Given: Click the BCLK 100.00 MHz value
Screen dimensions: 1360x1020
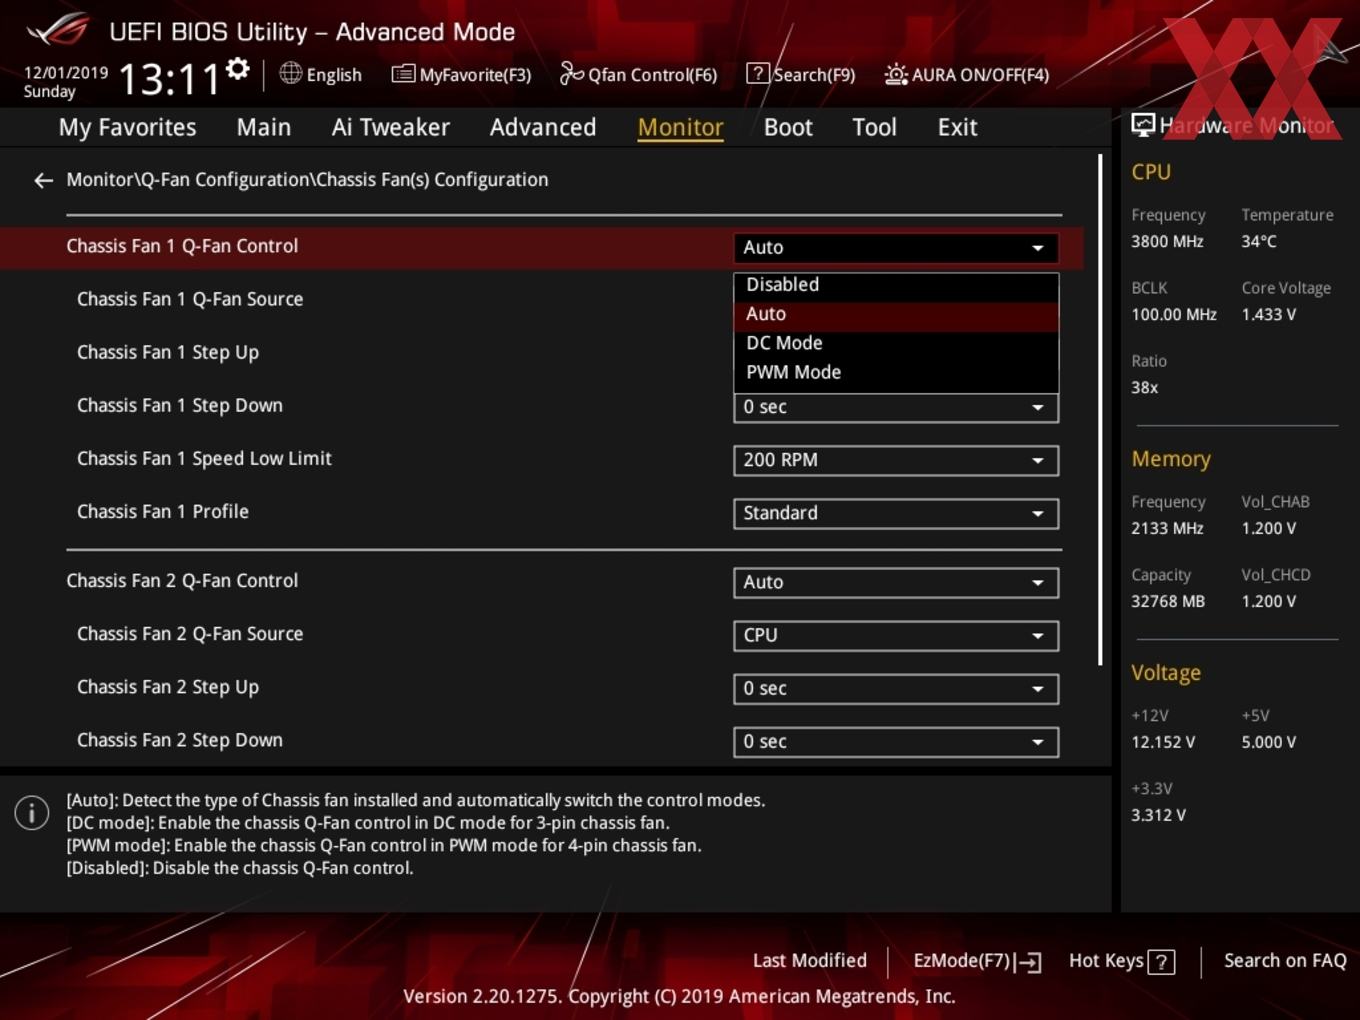Looking at the screenshot, I should pos(1174,315).
